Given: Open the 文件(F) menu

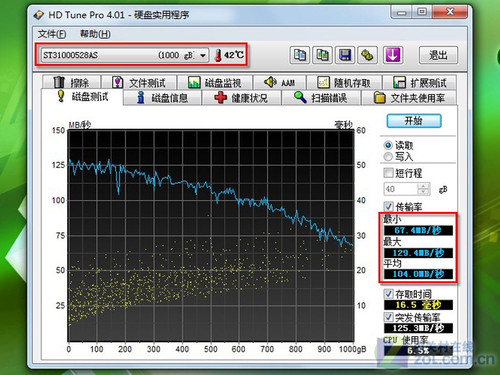Looking at the screenshot, I should [x=52, y=34].
